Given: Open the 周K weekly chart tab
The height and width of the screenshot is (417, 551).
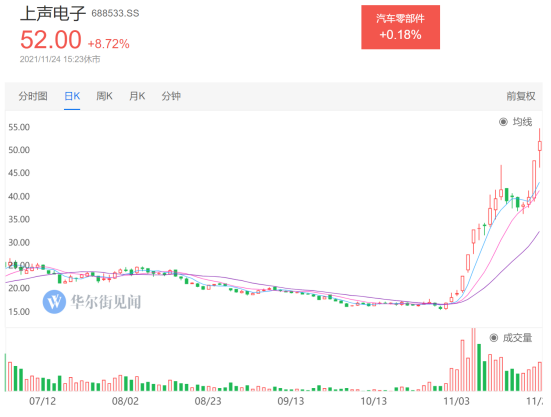Looking at the screenshot, I should (104, 96).
